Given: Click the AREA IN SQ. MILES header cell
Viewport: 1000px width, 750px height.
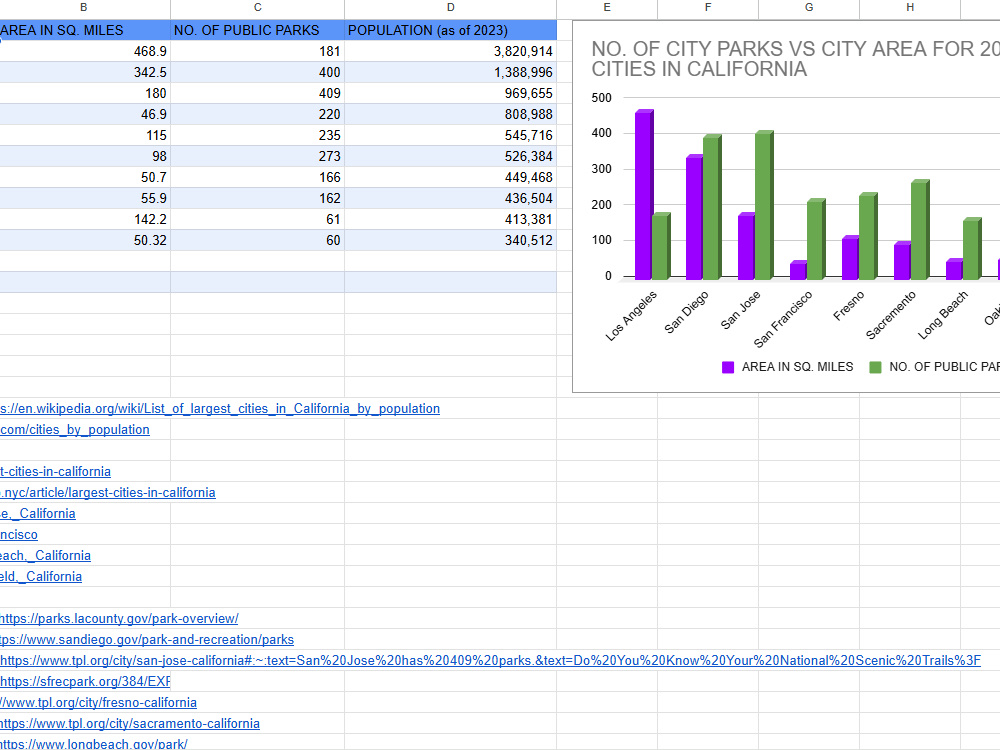Looking at the screenshot, I should (x=85, y=30).
